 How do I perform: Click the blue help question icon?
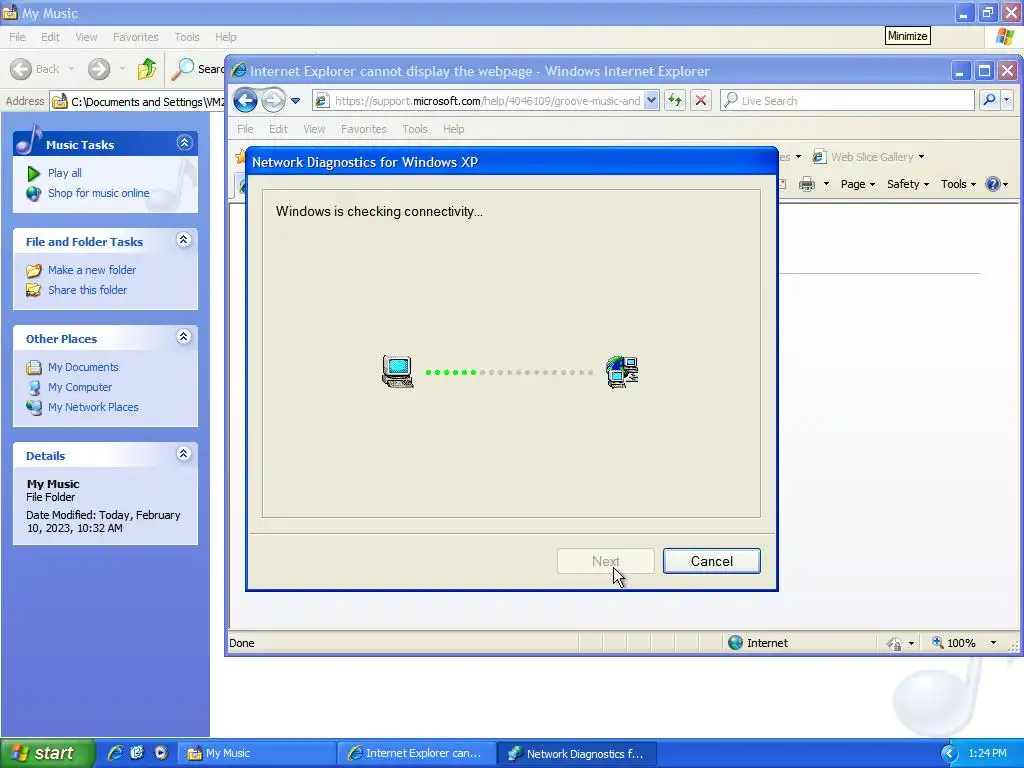click(x=993, y=184)
